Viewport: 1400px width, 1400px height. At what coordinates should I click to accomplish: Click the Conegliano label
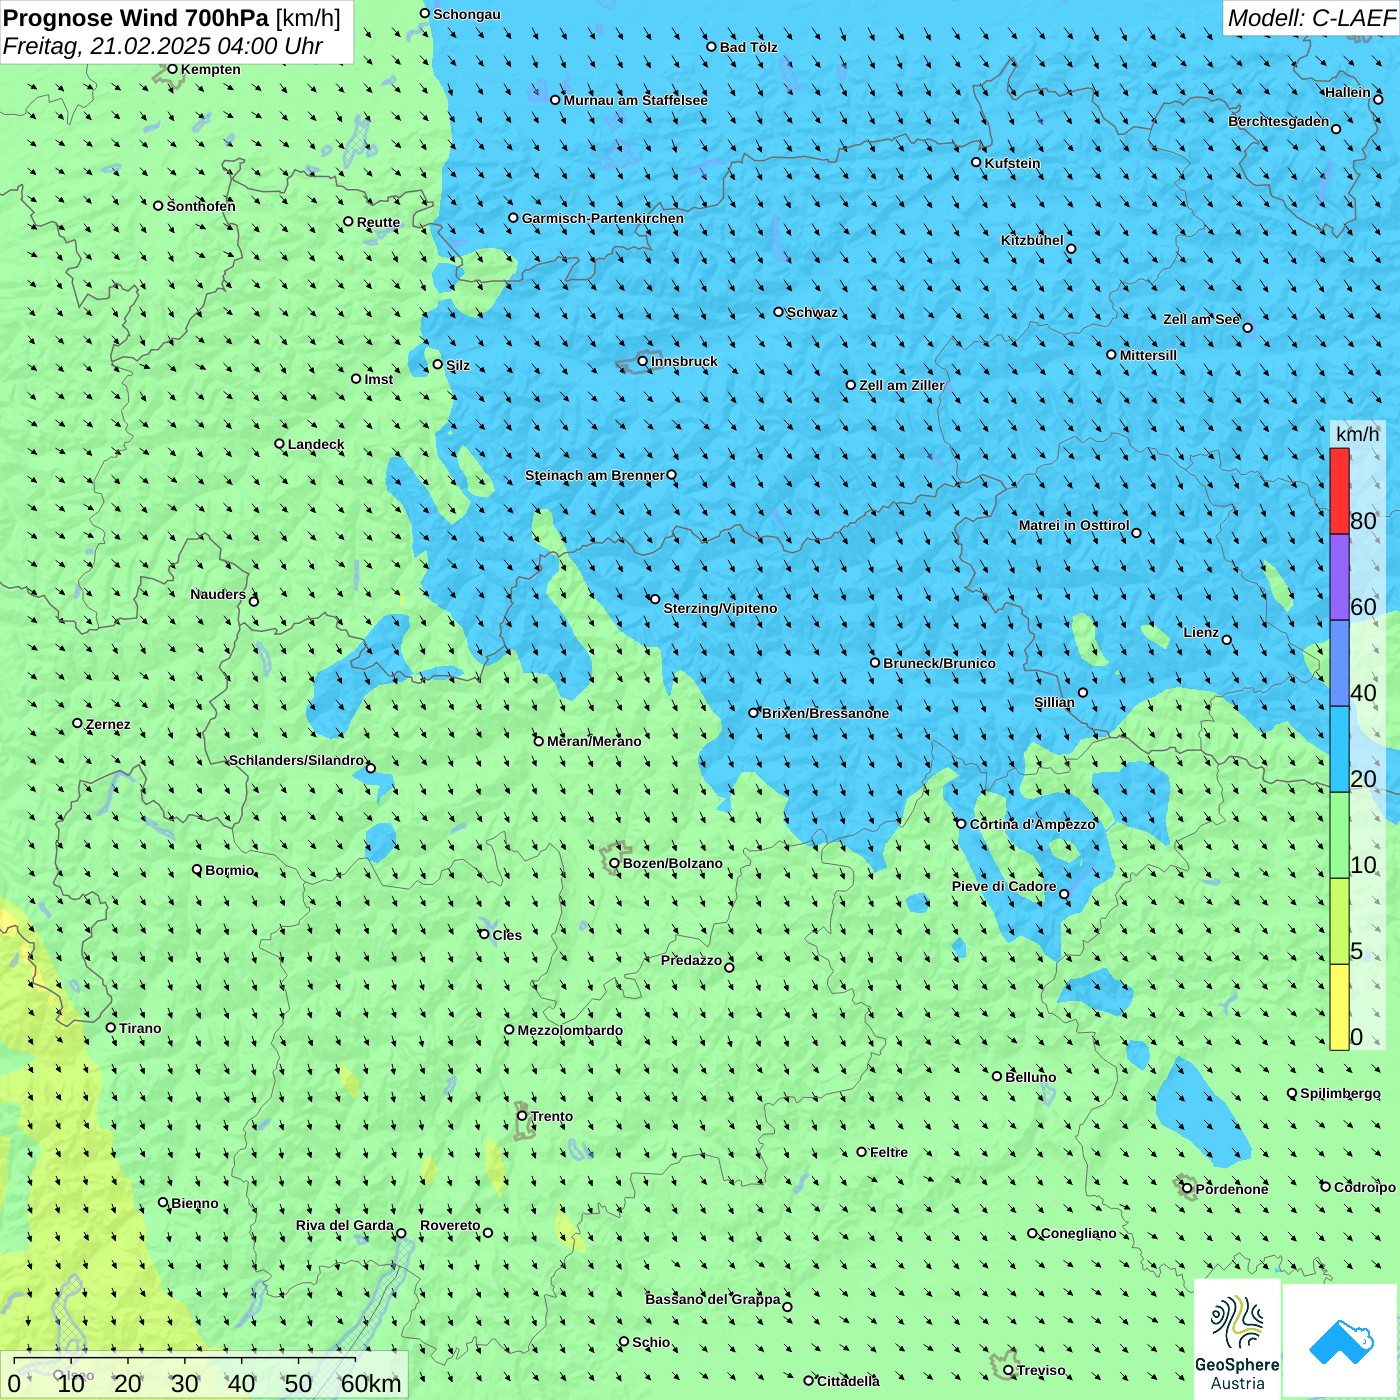[1078, 1233]
